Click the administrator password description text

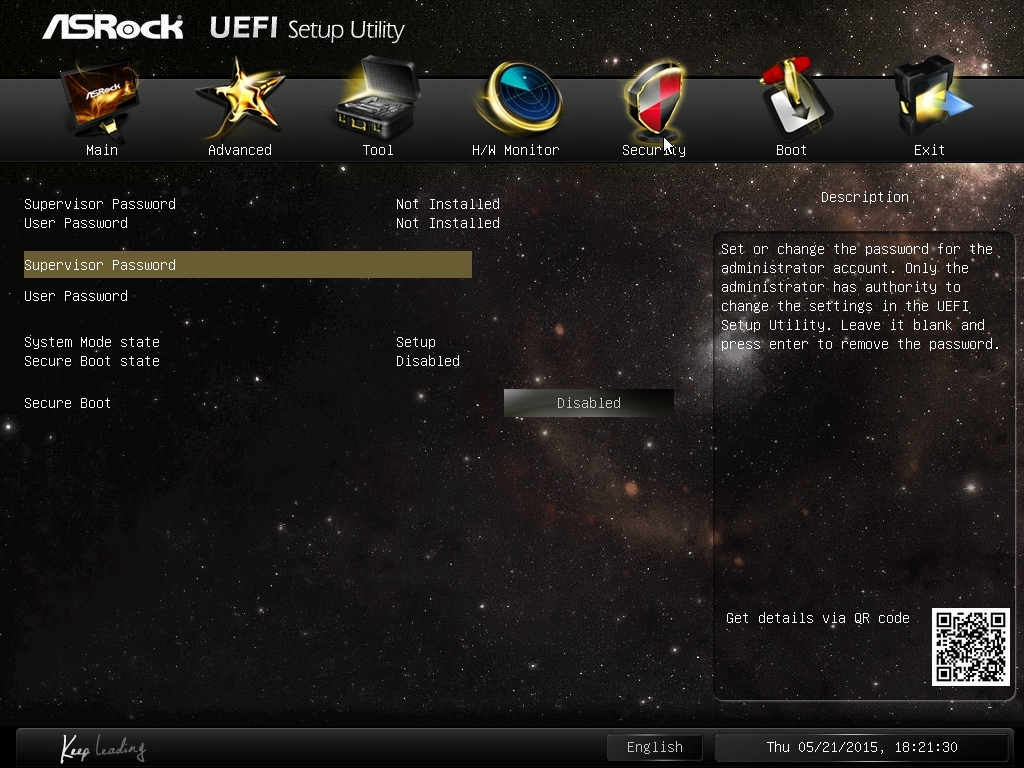[860, 296]
